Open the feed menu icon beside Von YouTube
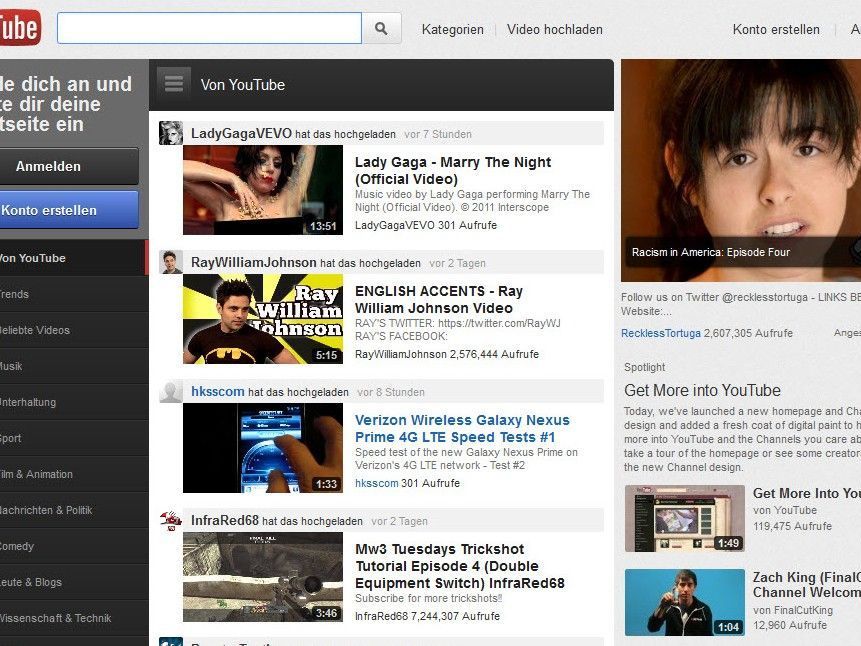The height and width of the screenshot is (646, 861). click(174, 85)
